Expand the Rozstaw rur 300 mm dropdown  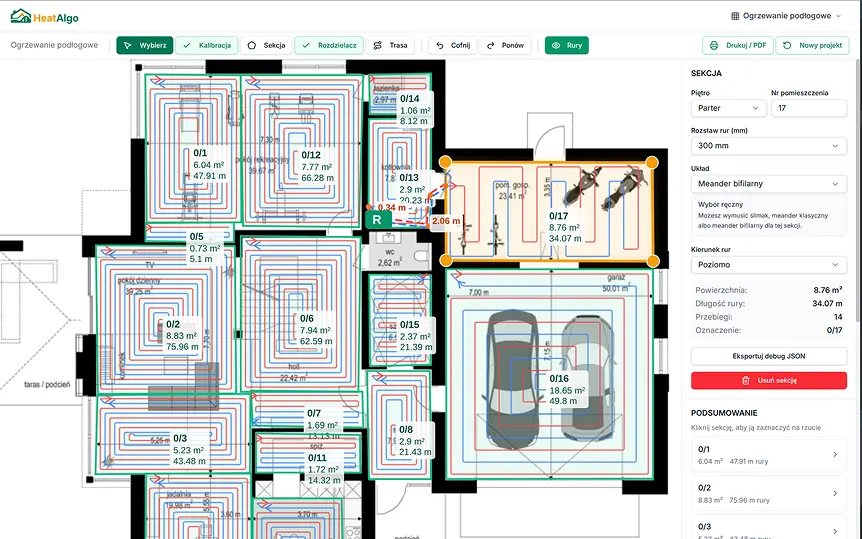click(768, 146)
